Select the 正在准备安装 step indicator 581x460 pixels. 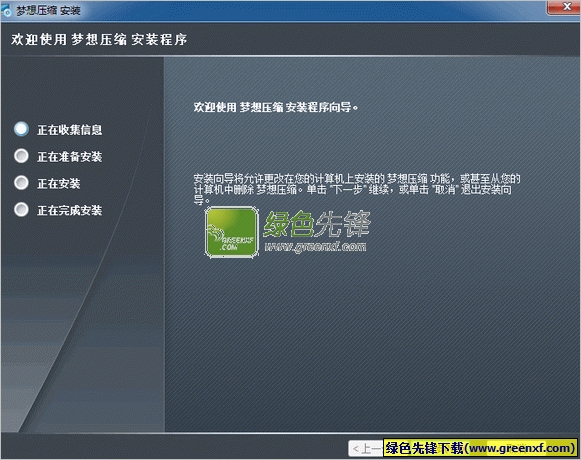coord(21,156)
